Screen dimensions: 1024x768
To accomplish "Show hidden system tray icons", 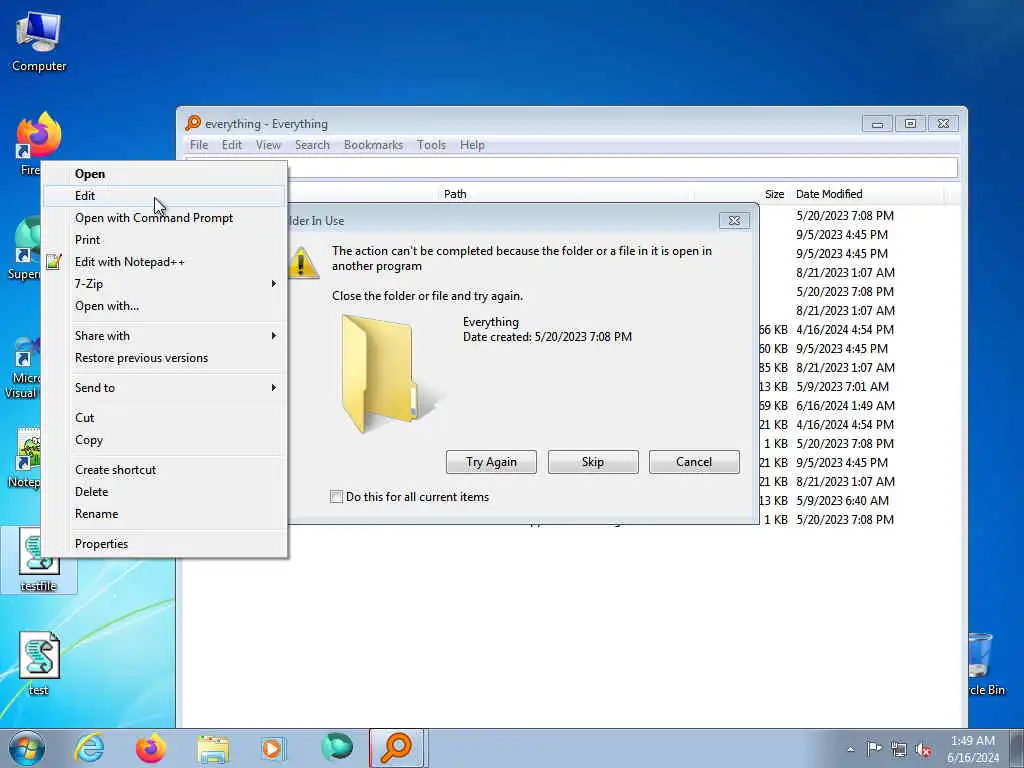I will pyautogui.click(x=850, y=749).
